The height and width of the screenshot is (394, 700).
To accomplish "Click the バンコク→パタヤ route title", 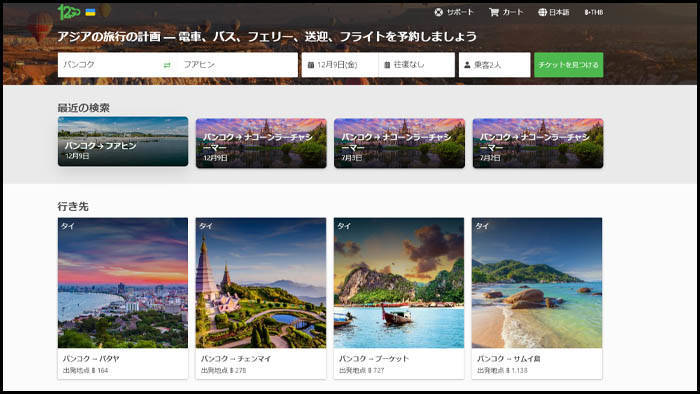I will point(91,358).
